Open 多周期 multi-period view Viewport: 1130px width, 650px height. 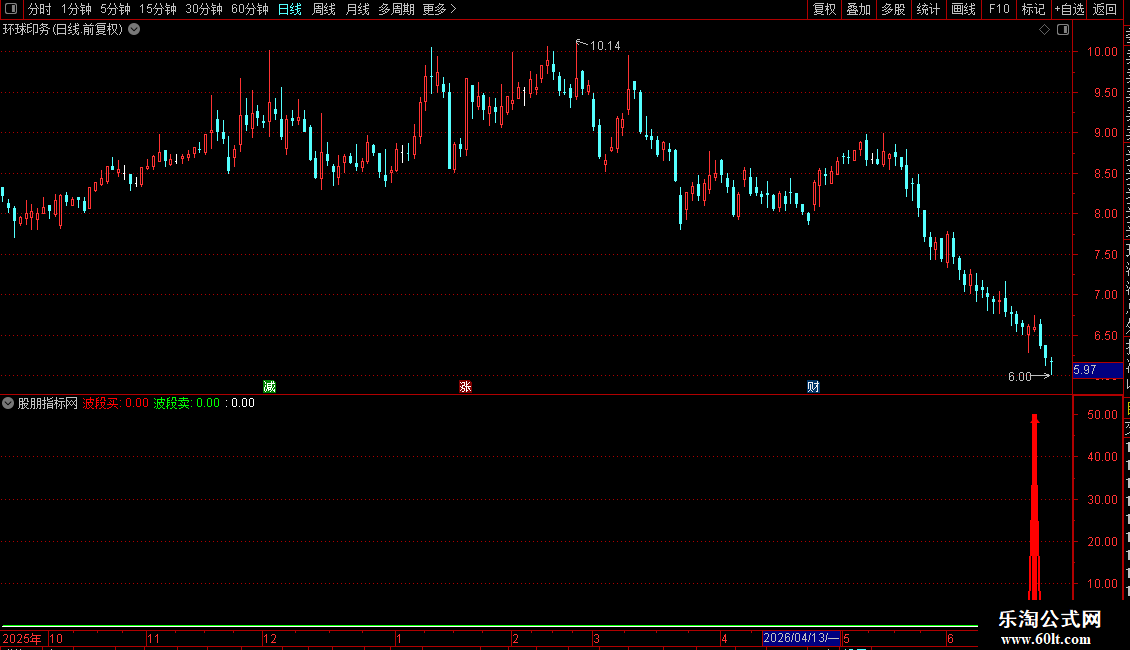pyautogui.click(x=396, y=9)
